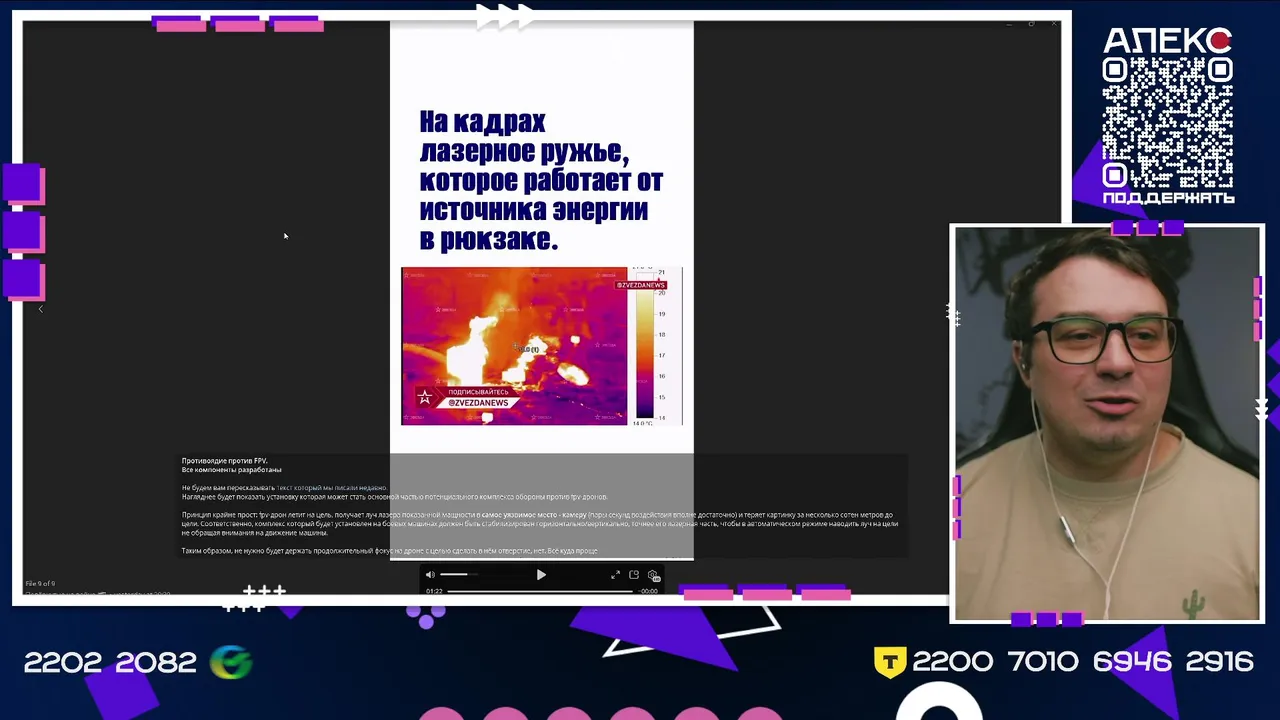Screen dimensions: 1280x720
Task: Click the caption line starting 'Таким образом'
Action: tap(390, 551)
